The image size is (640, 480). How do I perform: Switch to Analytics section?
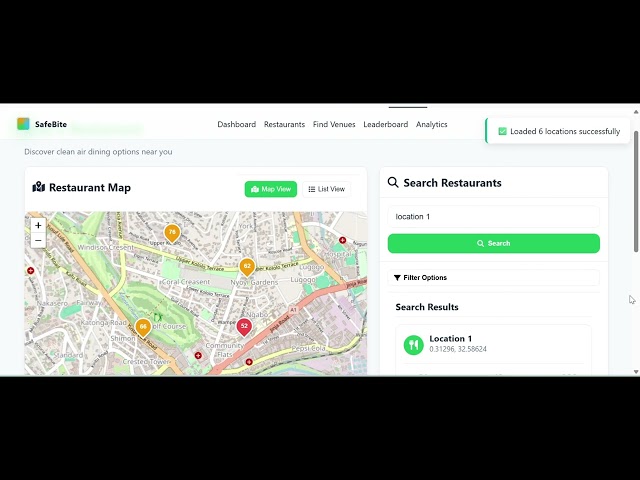point(431,124)
